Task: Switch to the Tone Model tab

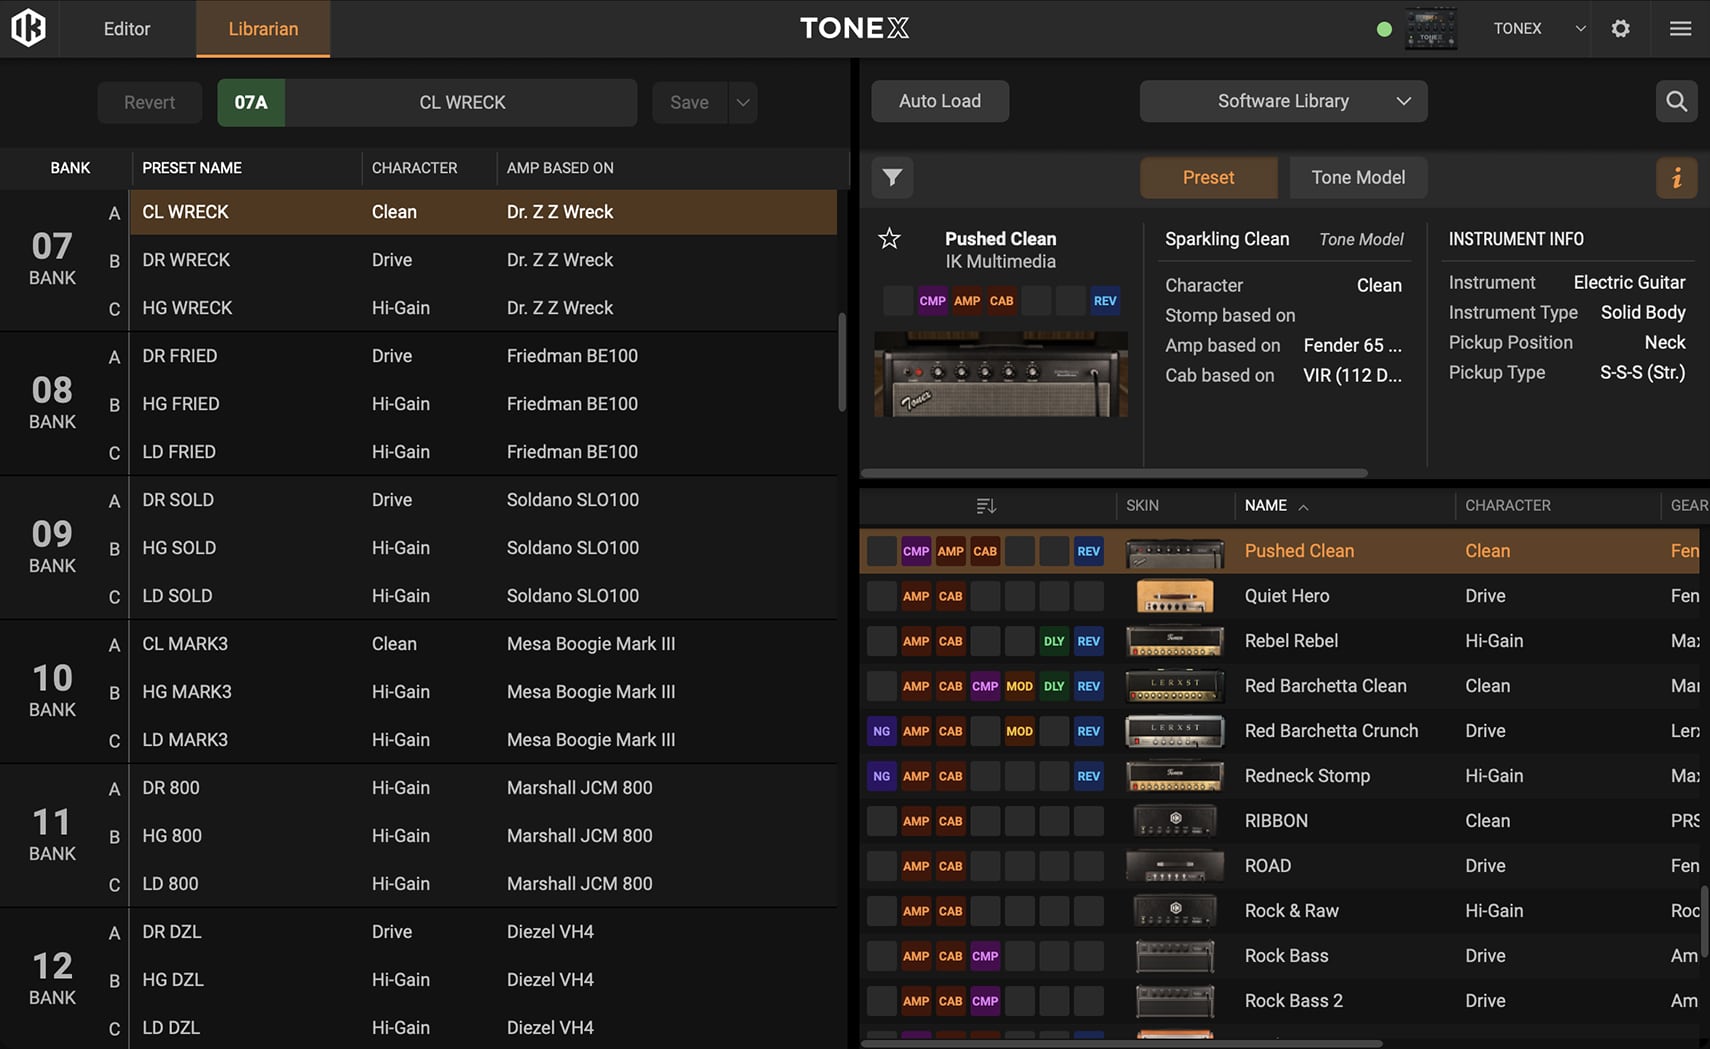Action: (x=1357, y=177)
